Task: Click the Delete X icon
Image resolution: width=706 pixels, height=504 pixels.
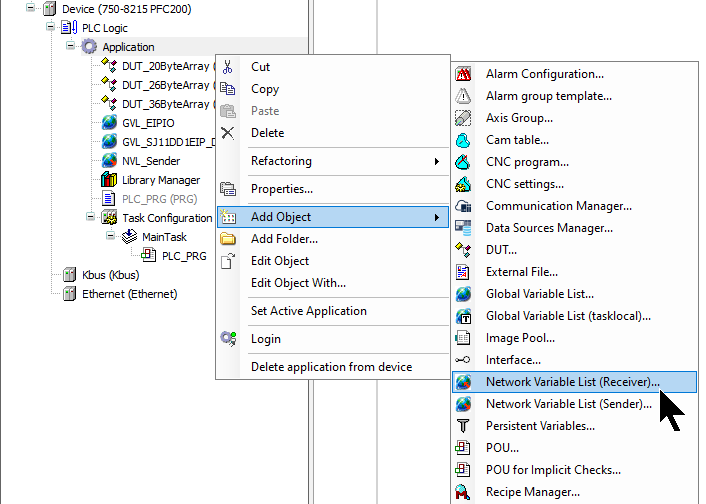Action: coord(228,133)
